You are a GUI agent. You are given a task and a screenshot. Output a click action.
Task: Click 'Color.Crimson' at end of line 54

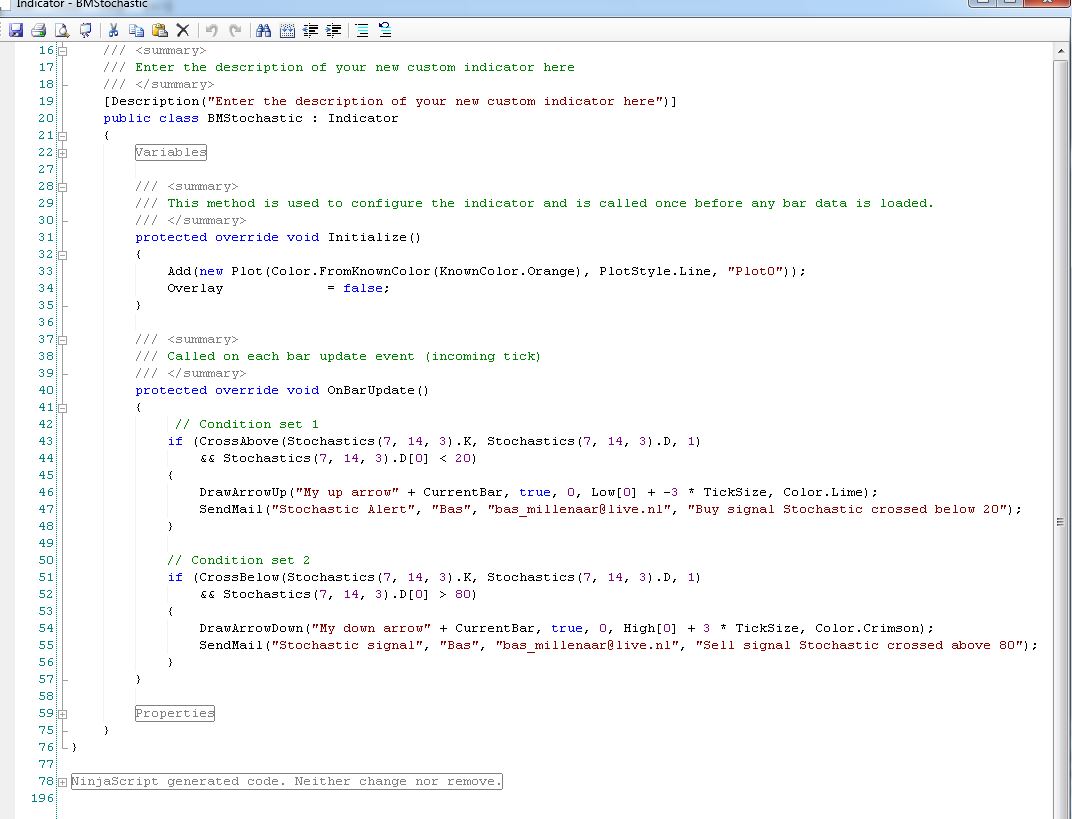(x=867, y=628)
